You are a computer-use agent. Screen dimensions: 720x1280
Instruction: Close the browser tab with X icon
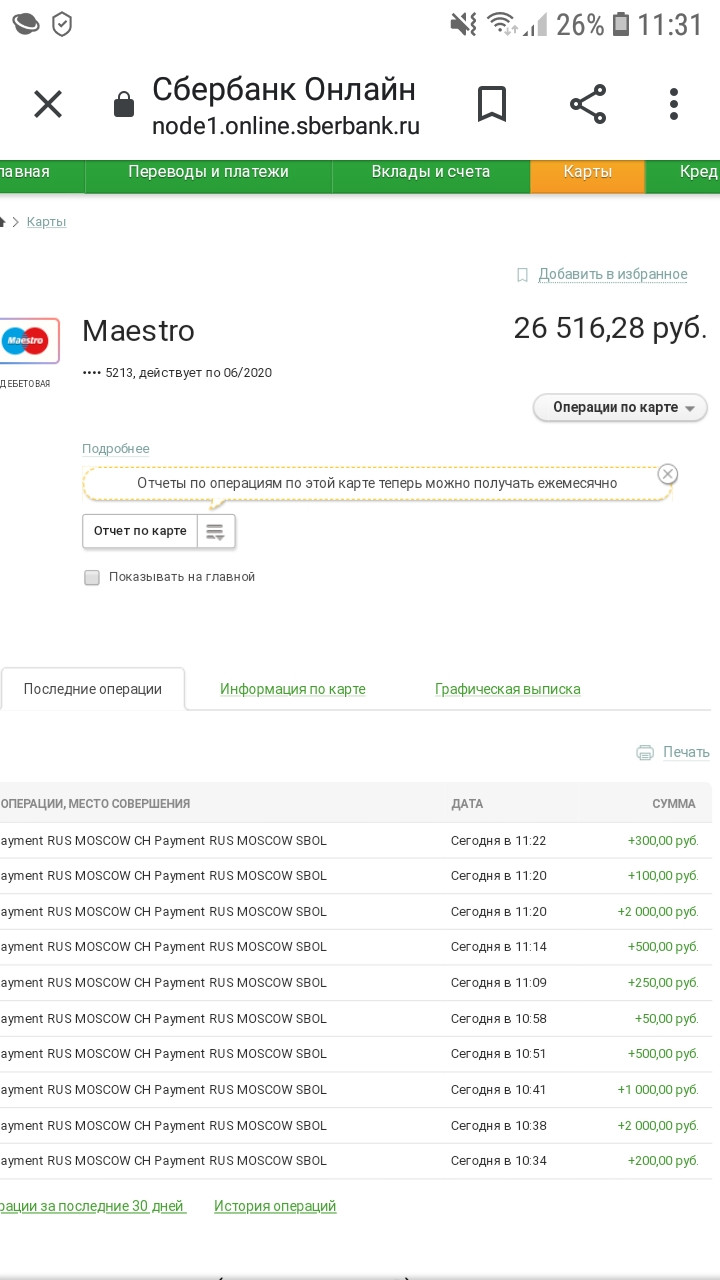pyautogui.click(x=48, y=104)
